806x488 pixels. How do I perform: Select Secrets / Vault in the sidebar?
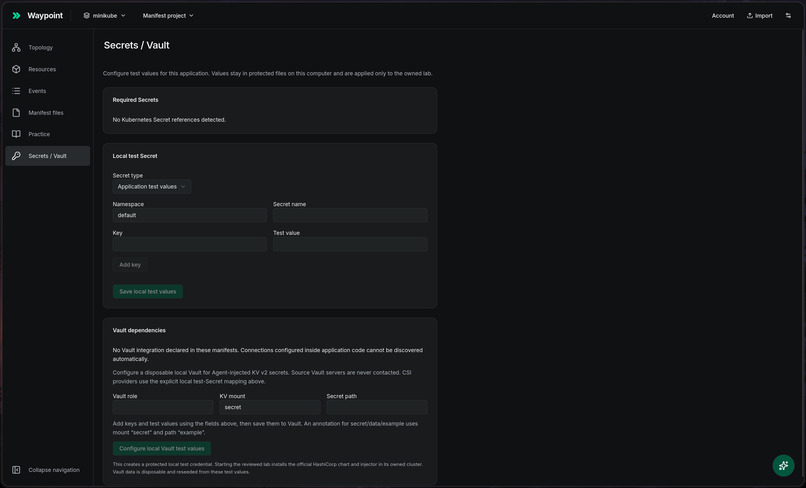click(x=48, y=155)
